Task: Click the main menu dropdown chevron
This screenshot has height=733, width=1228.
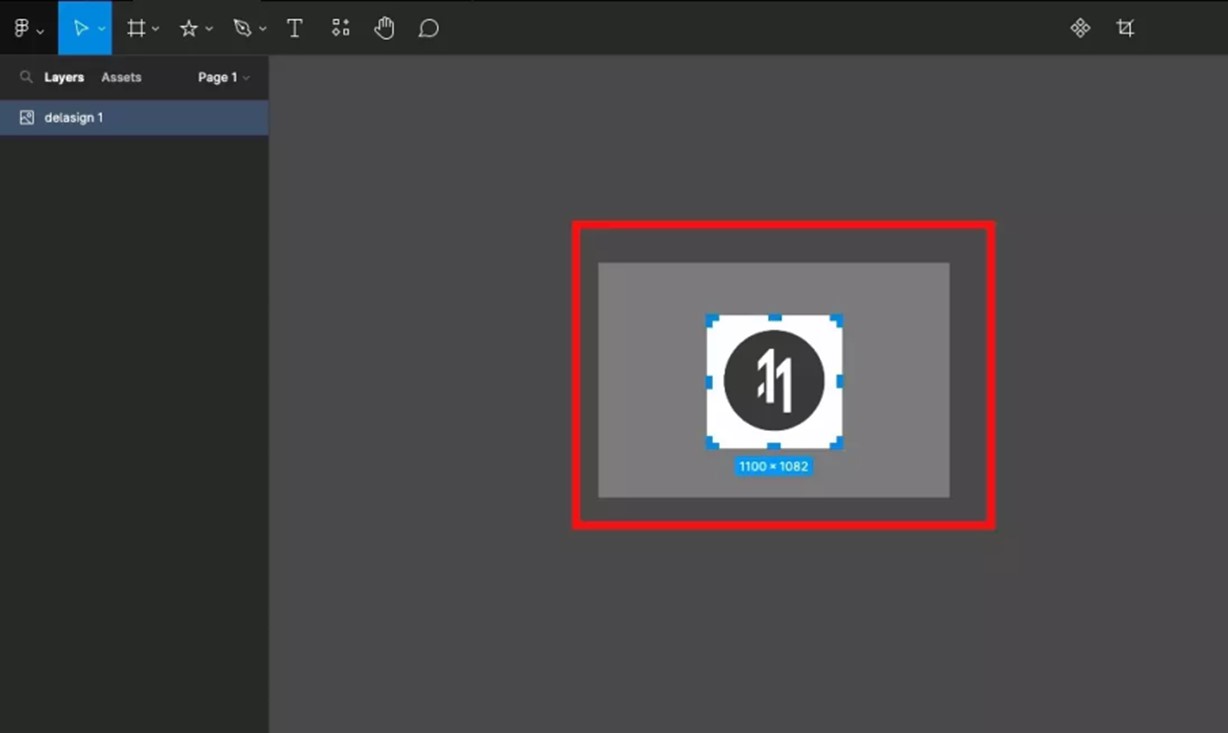Action: [x=40, y=31]
